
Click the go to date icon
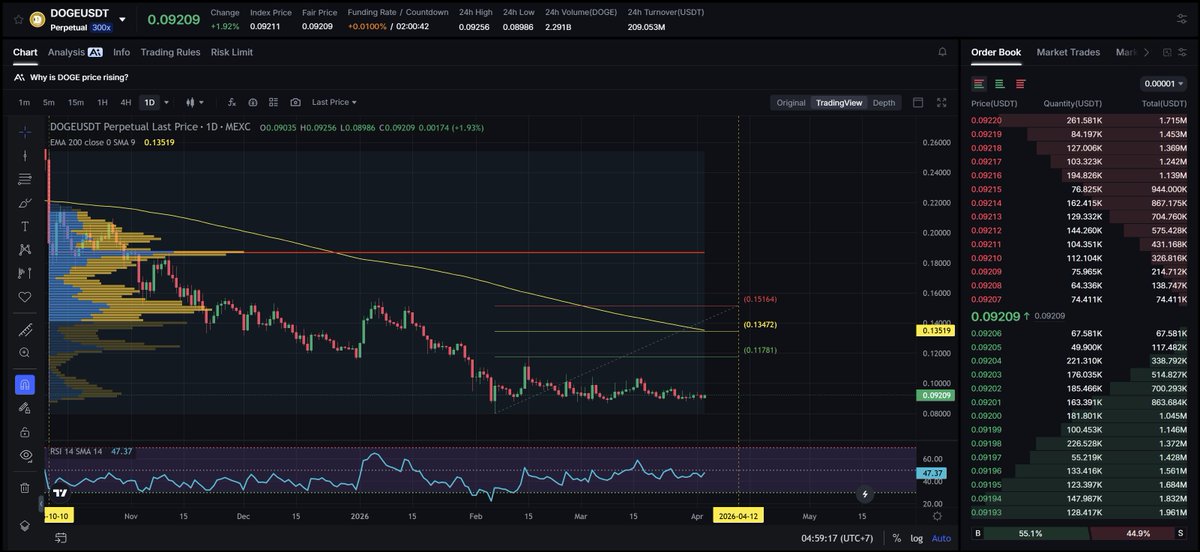[x=61, y=538]
